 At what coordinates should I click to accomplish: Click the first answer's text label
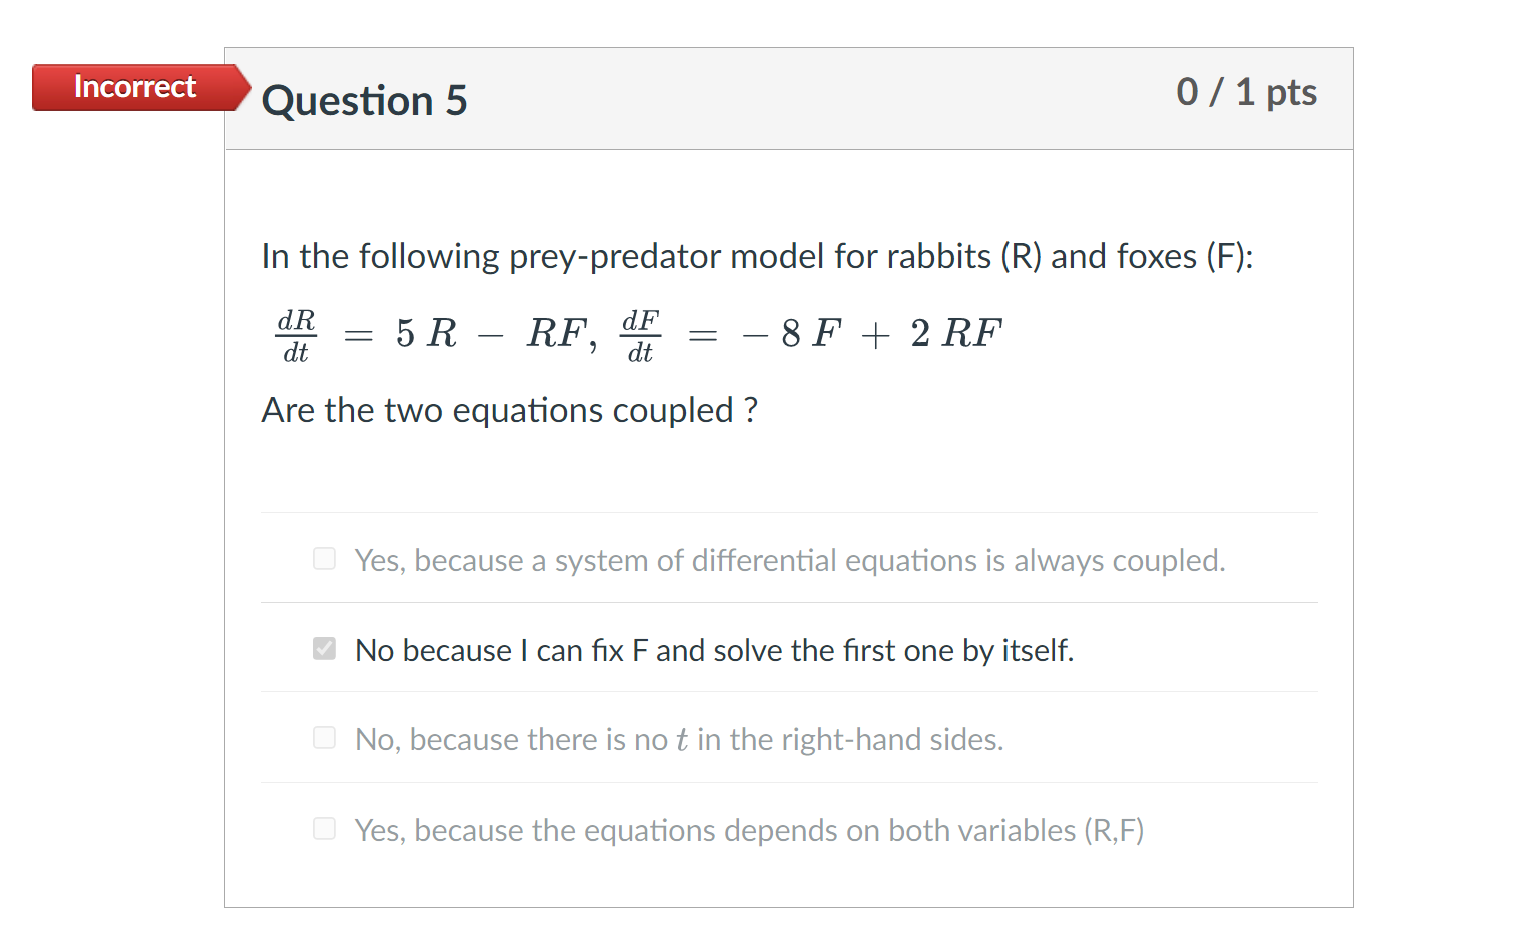point(789,560)
